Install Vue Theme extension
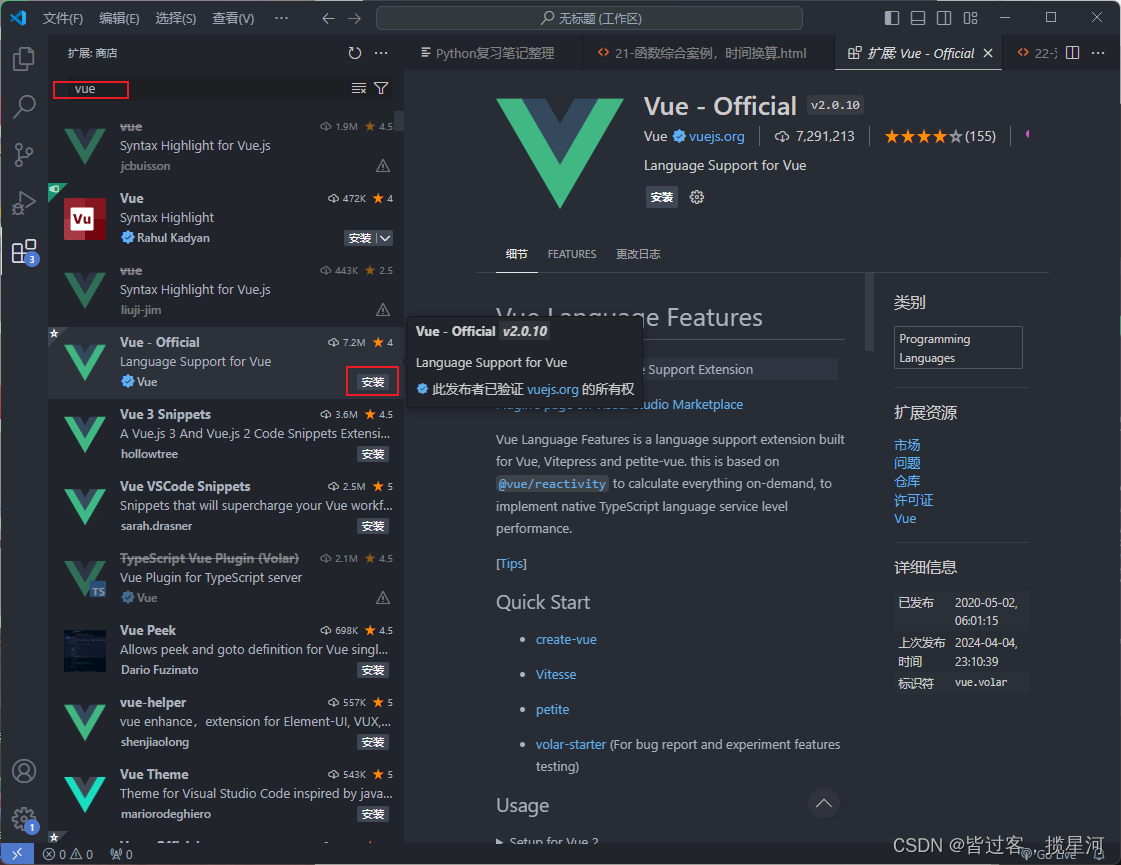Viewport: 1121px width, 865px height. pyautogui.click(x=373, y=814)
